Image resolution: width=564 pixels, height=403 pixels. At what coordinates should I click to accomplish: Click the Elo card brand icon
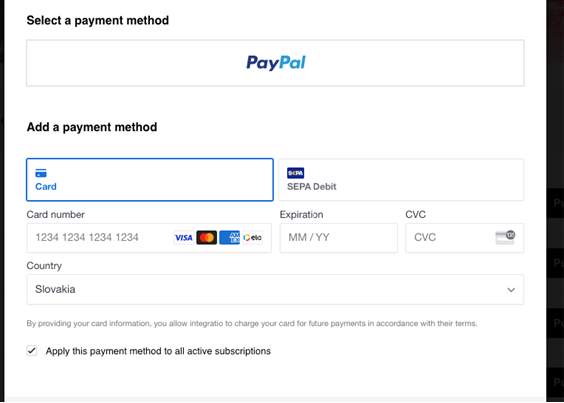(x=253, y=237)
